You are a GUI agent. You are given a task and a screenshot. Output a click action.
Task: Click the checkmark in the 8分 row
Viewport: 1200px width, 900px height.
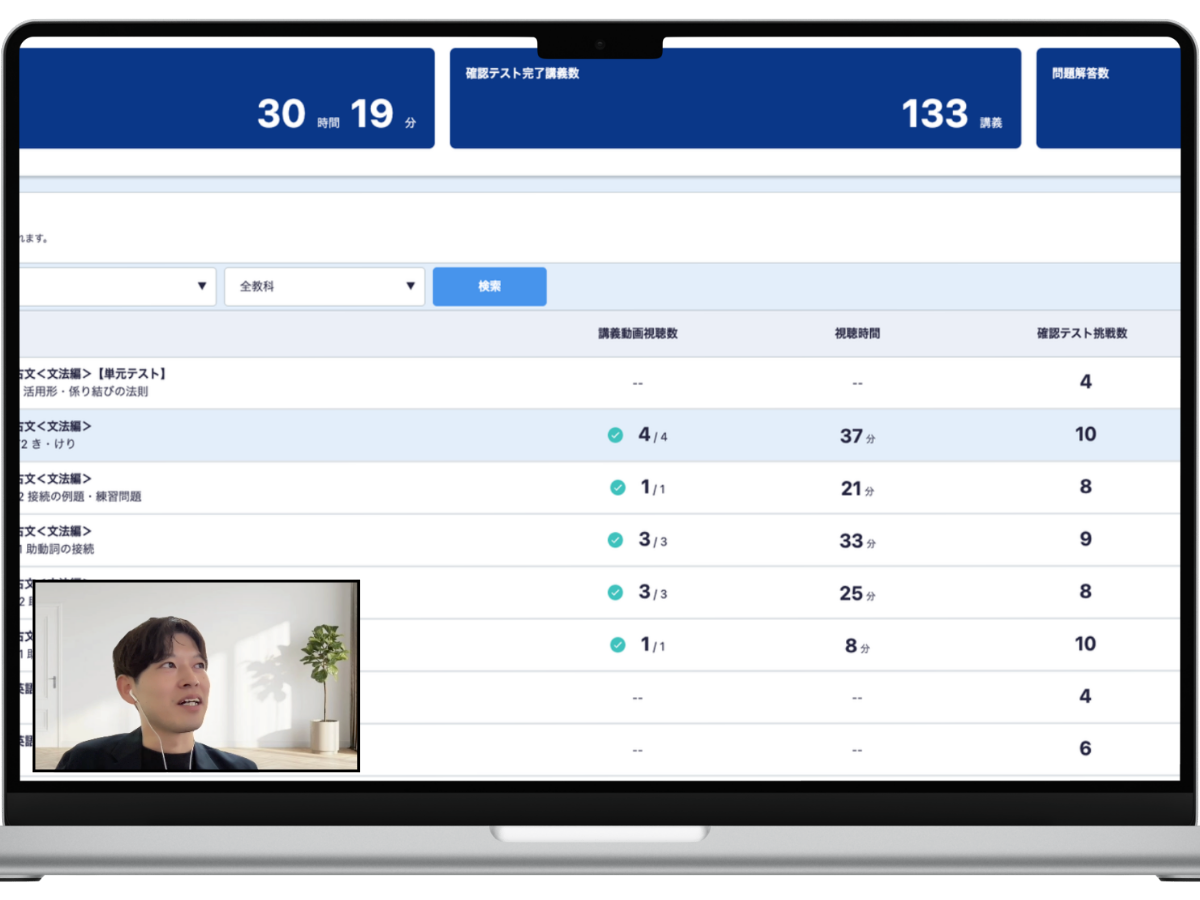click(617, 645)
